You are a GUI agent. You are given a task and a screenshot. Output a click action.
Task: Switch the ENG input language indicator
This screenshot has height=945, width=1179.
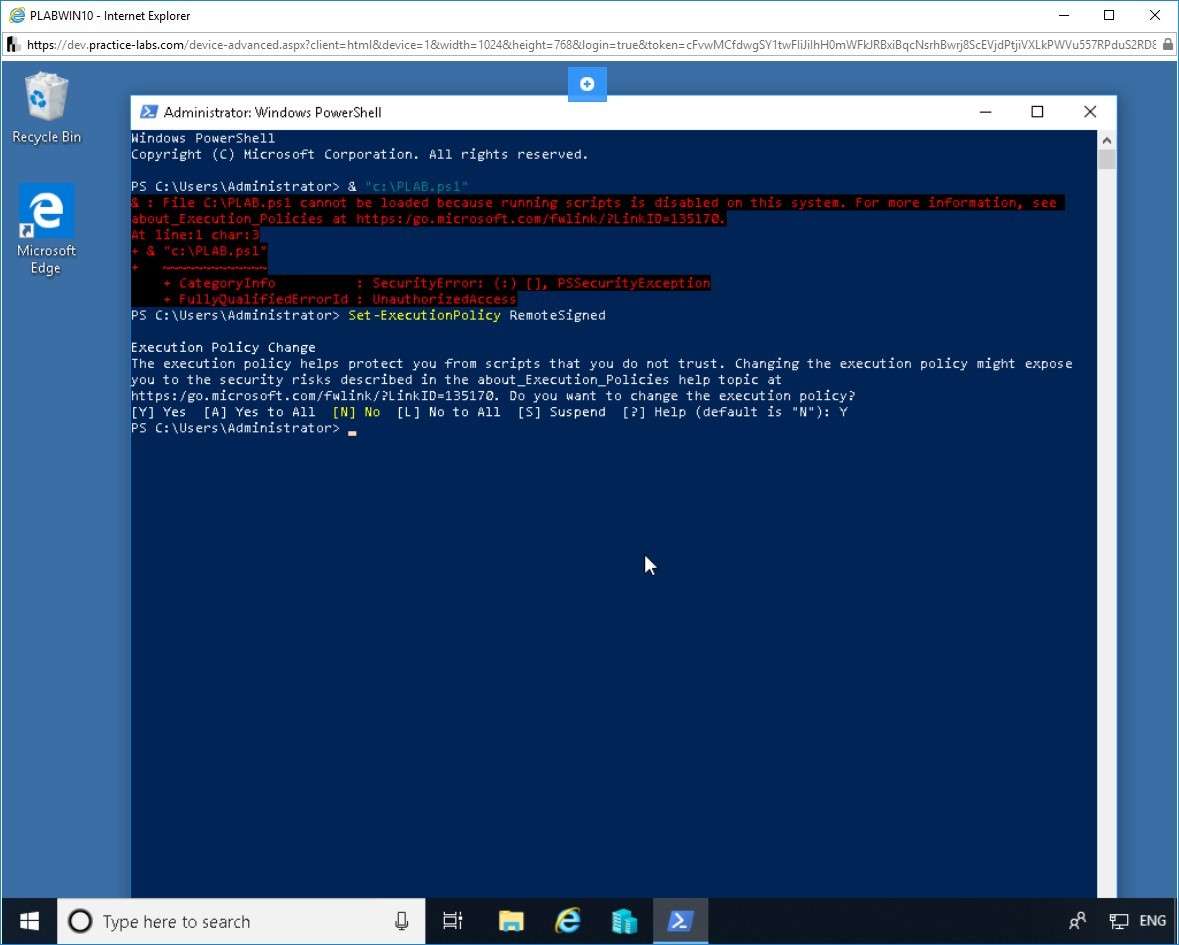tap(1153, 921)
